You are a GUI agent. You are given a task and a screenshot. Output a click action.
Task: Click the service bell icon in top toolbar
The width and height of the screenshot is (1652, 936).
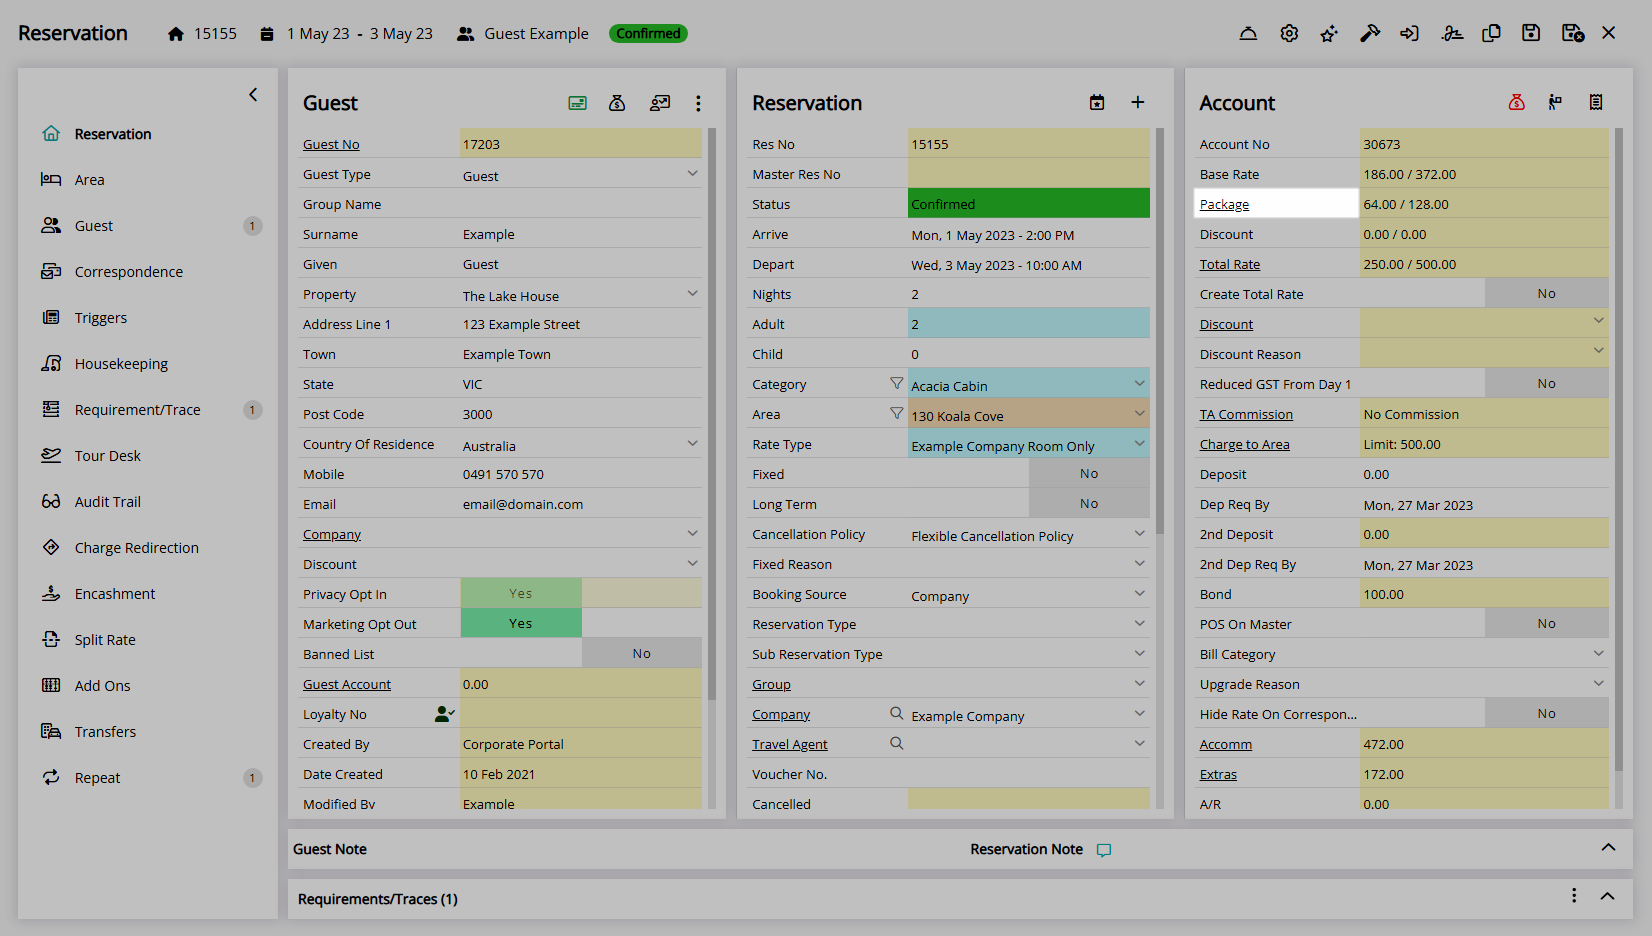tap(1248, 33)
